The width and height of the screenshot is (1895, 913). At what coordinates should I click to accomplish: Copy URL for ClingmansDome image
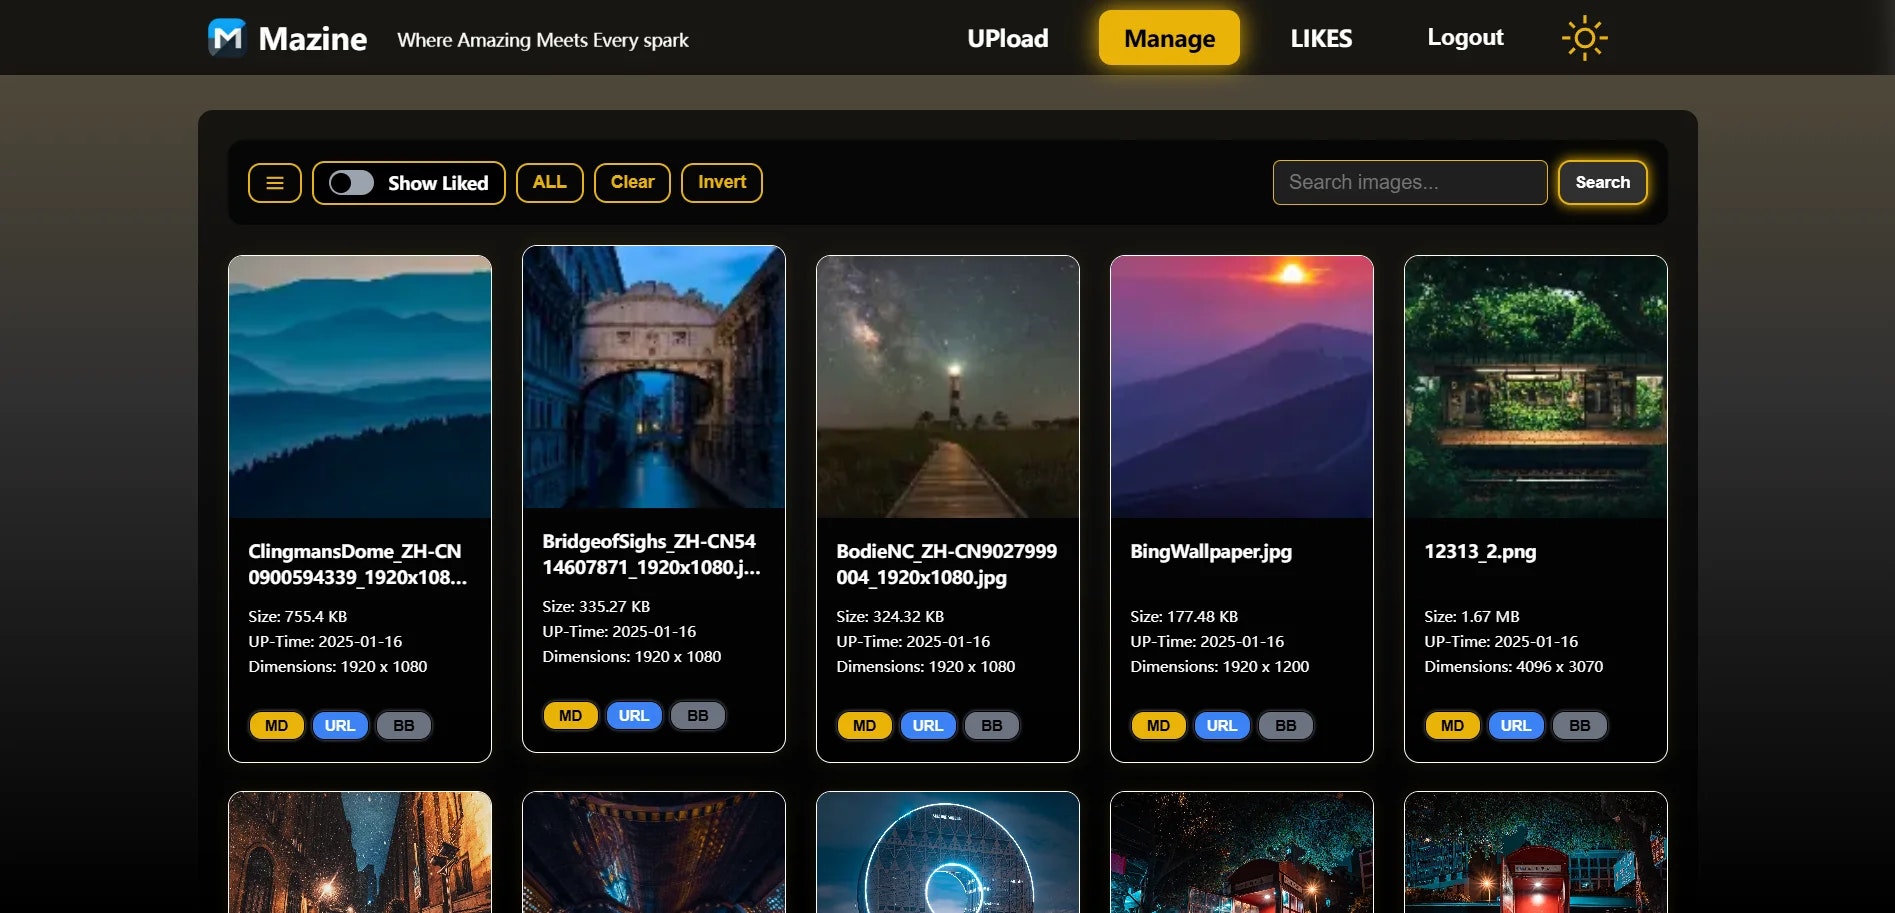pyautogui.click(x=340, y=725)
